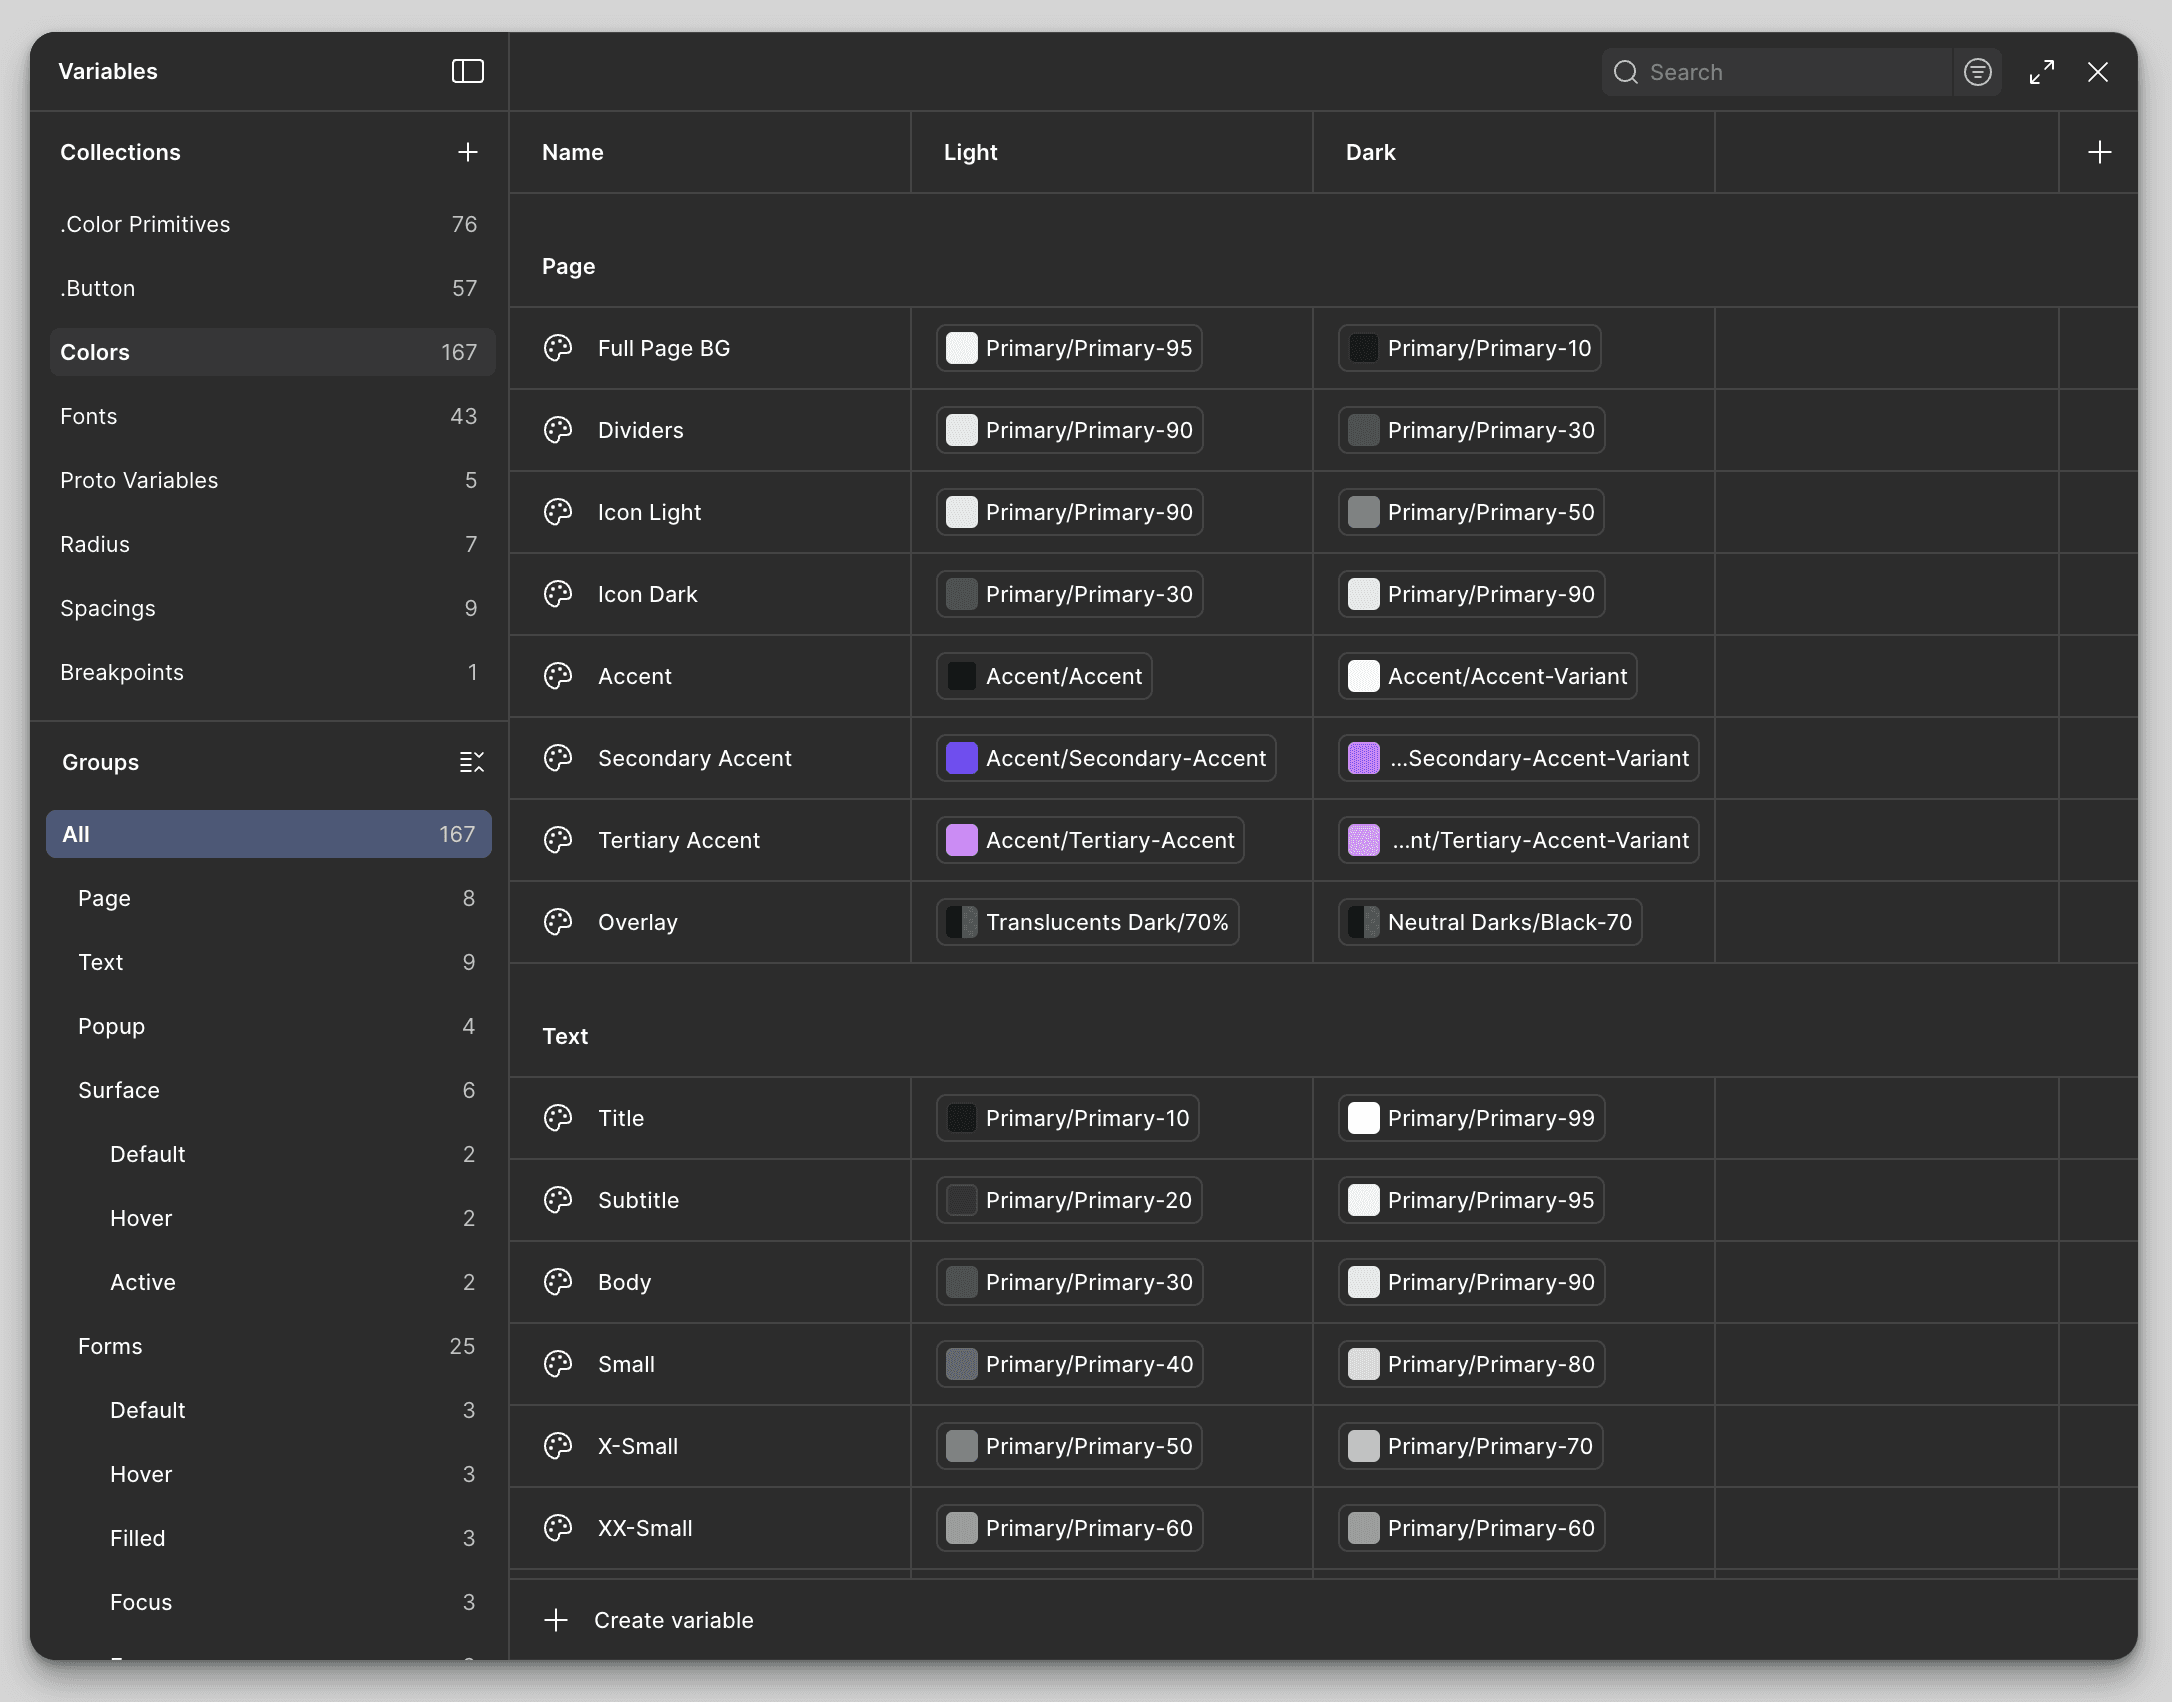Add new mode column with plus icon
Screen dimensions: 2172x1702
(x=2099, y=152)
